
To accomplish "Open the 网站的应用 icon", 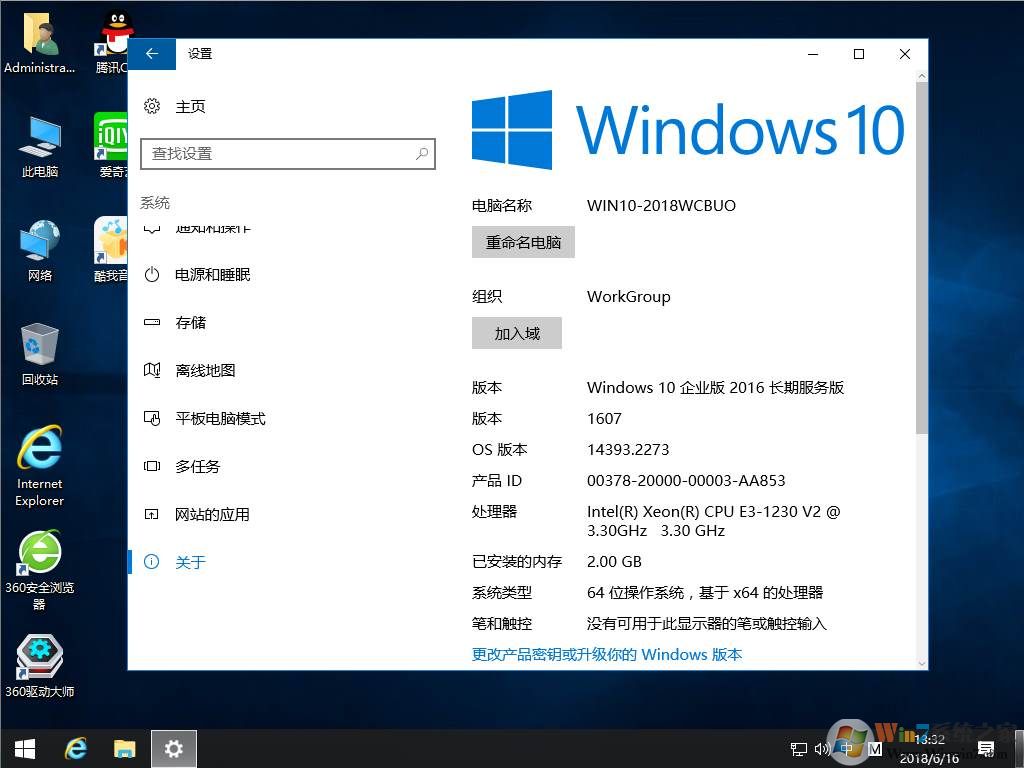I will point(152,514).
